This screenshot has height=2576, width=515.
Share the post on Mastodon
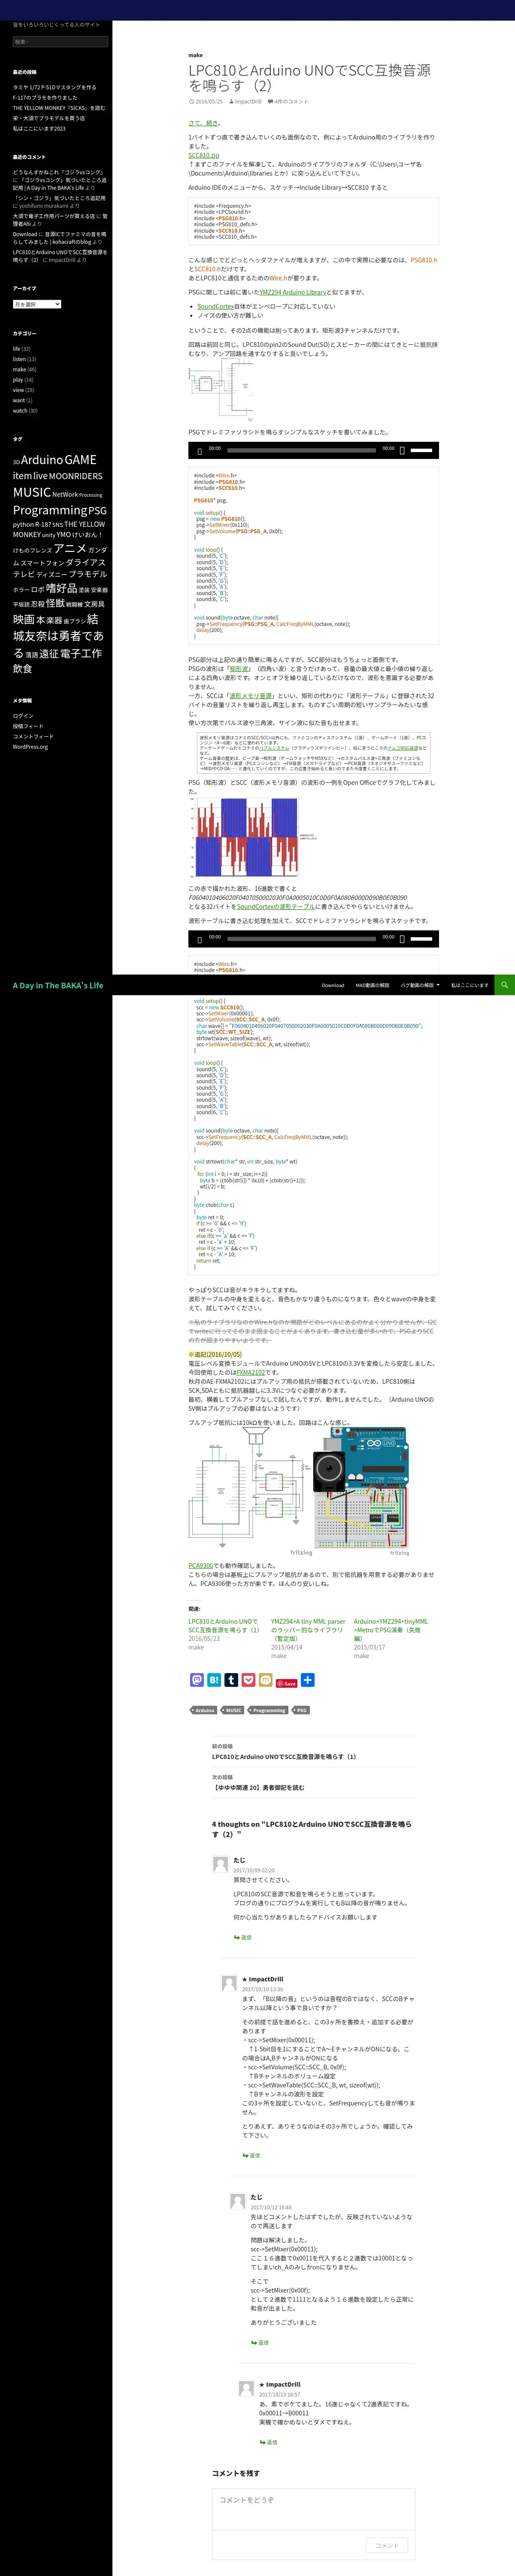click(197, 1680)
